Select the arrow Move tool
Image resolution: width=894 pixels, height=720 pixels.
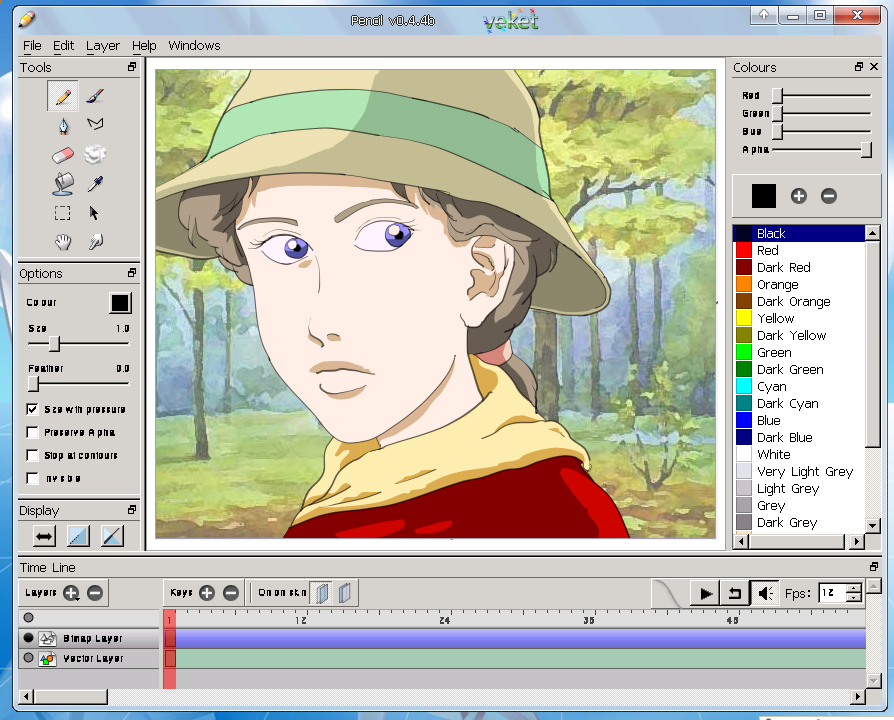point(94,213)
